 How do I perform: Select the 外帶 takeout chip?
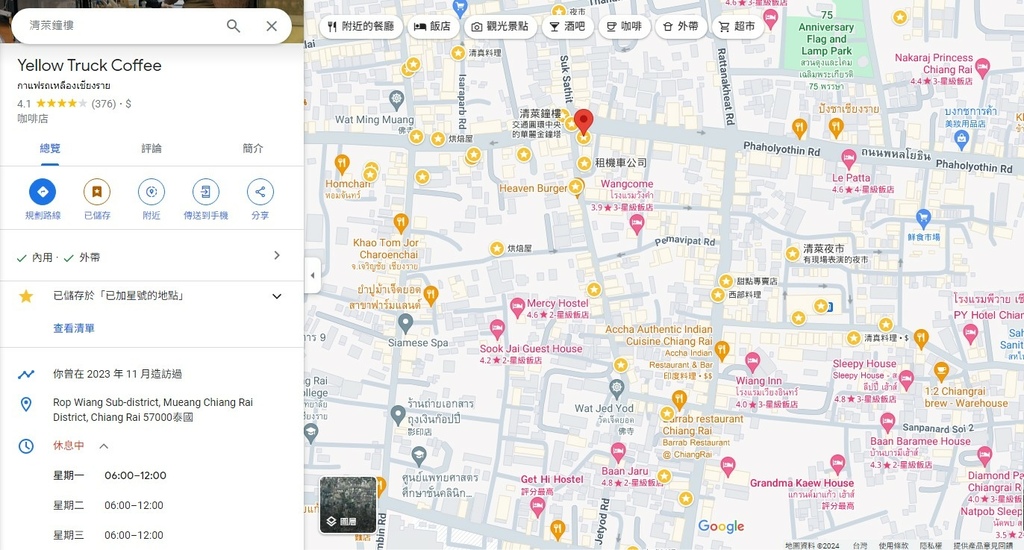pyautogui.click(x=680, y=26)
